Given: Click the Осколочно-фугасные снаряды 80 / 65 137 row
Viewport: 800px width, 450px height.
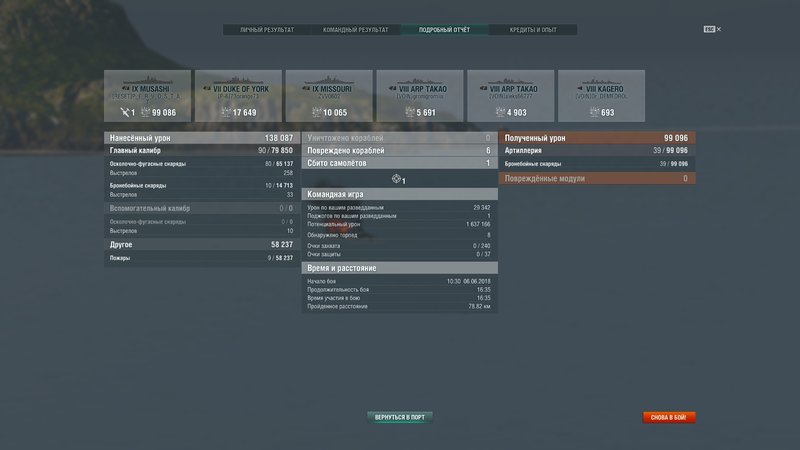Looking at the screenshot, I should [x=202, y=164].
